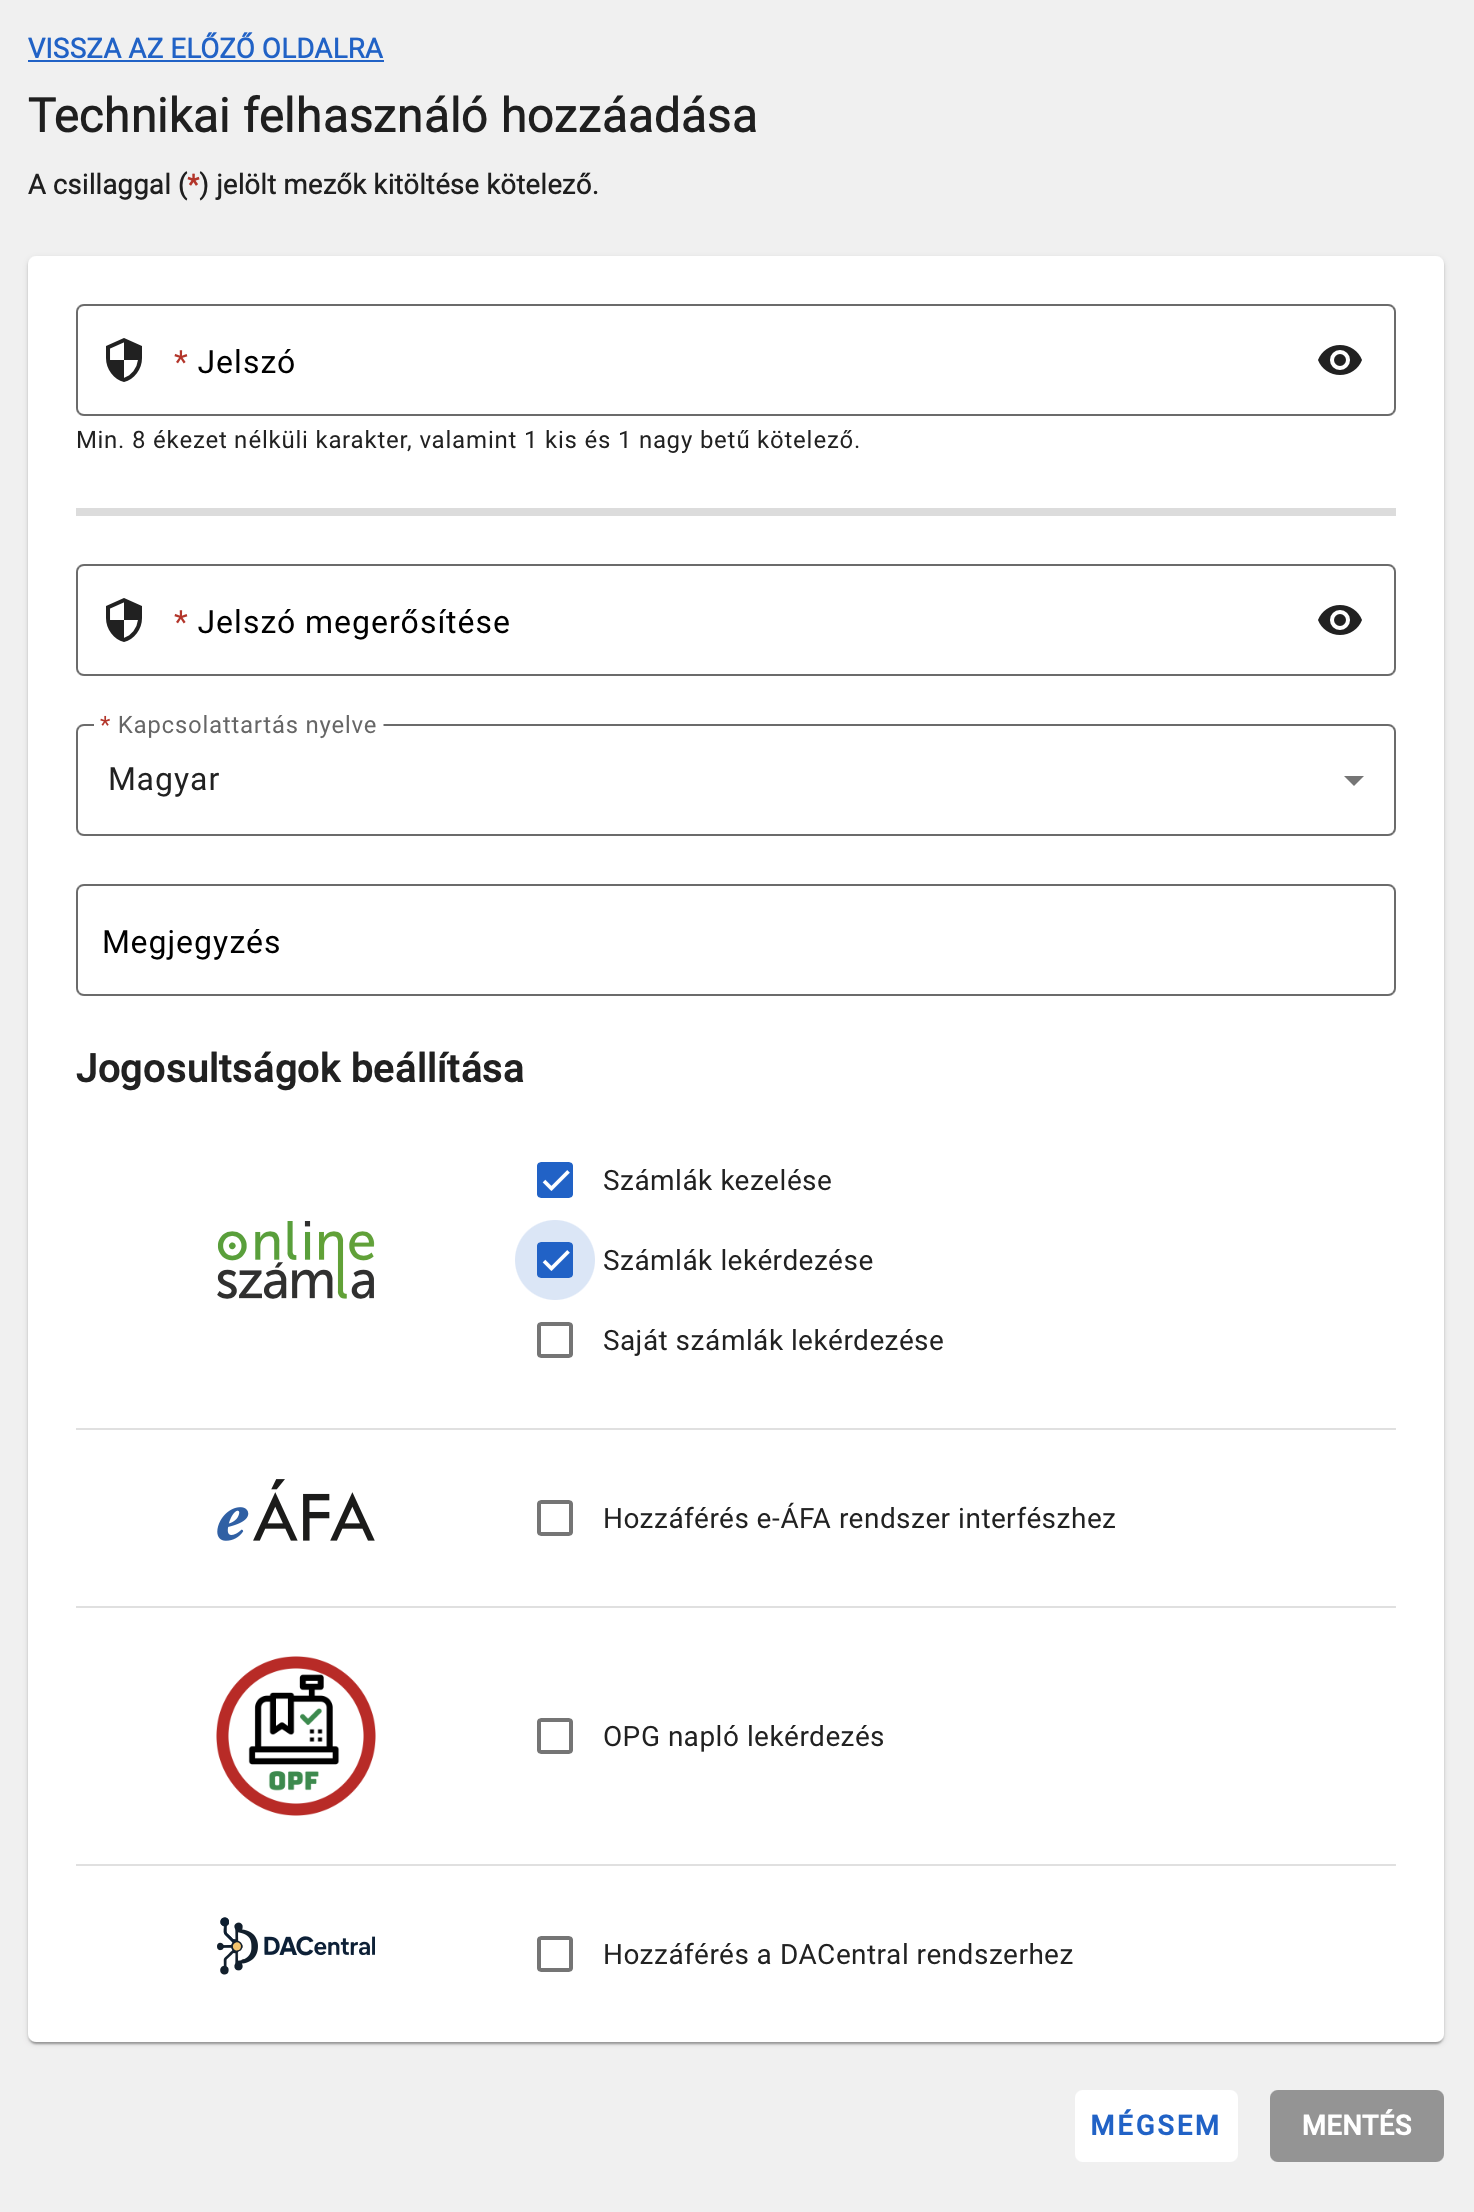
Task: Check Hozzáférés a DACentral rendszerhez
Action: point(555,1954)
